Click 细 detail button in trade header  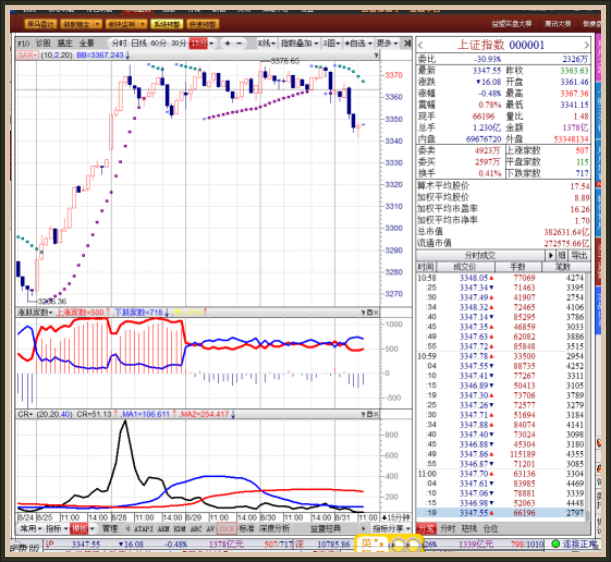562,255
